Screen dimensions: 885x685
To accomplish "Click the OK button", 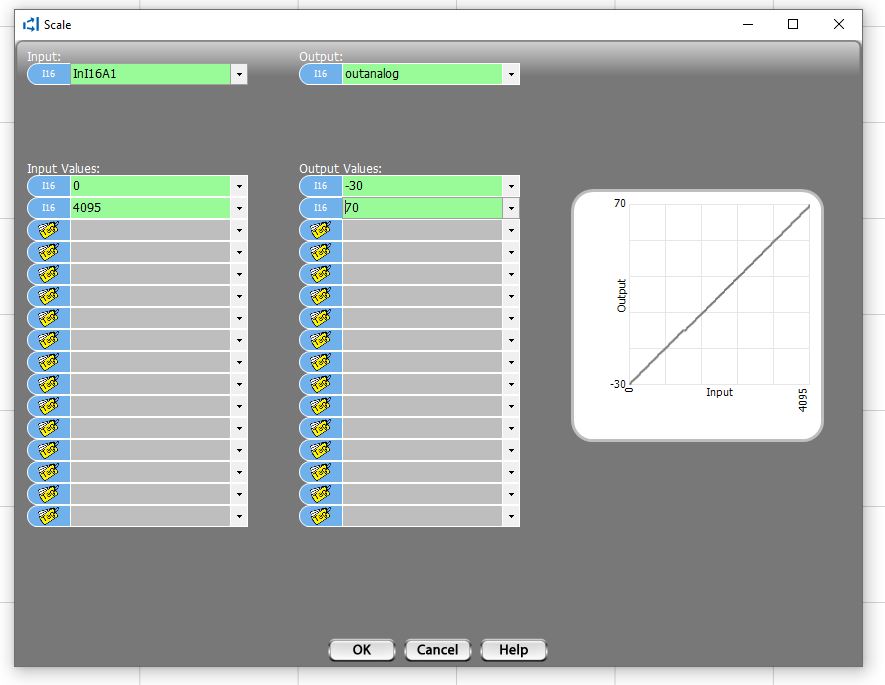I will (x=361, y=650).
